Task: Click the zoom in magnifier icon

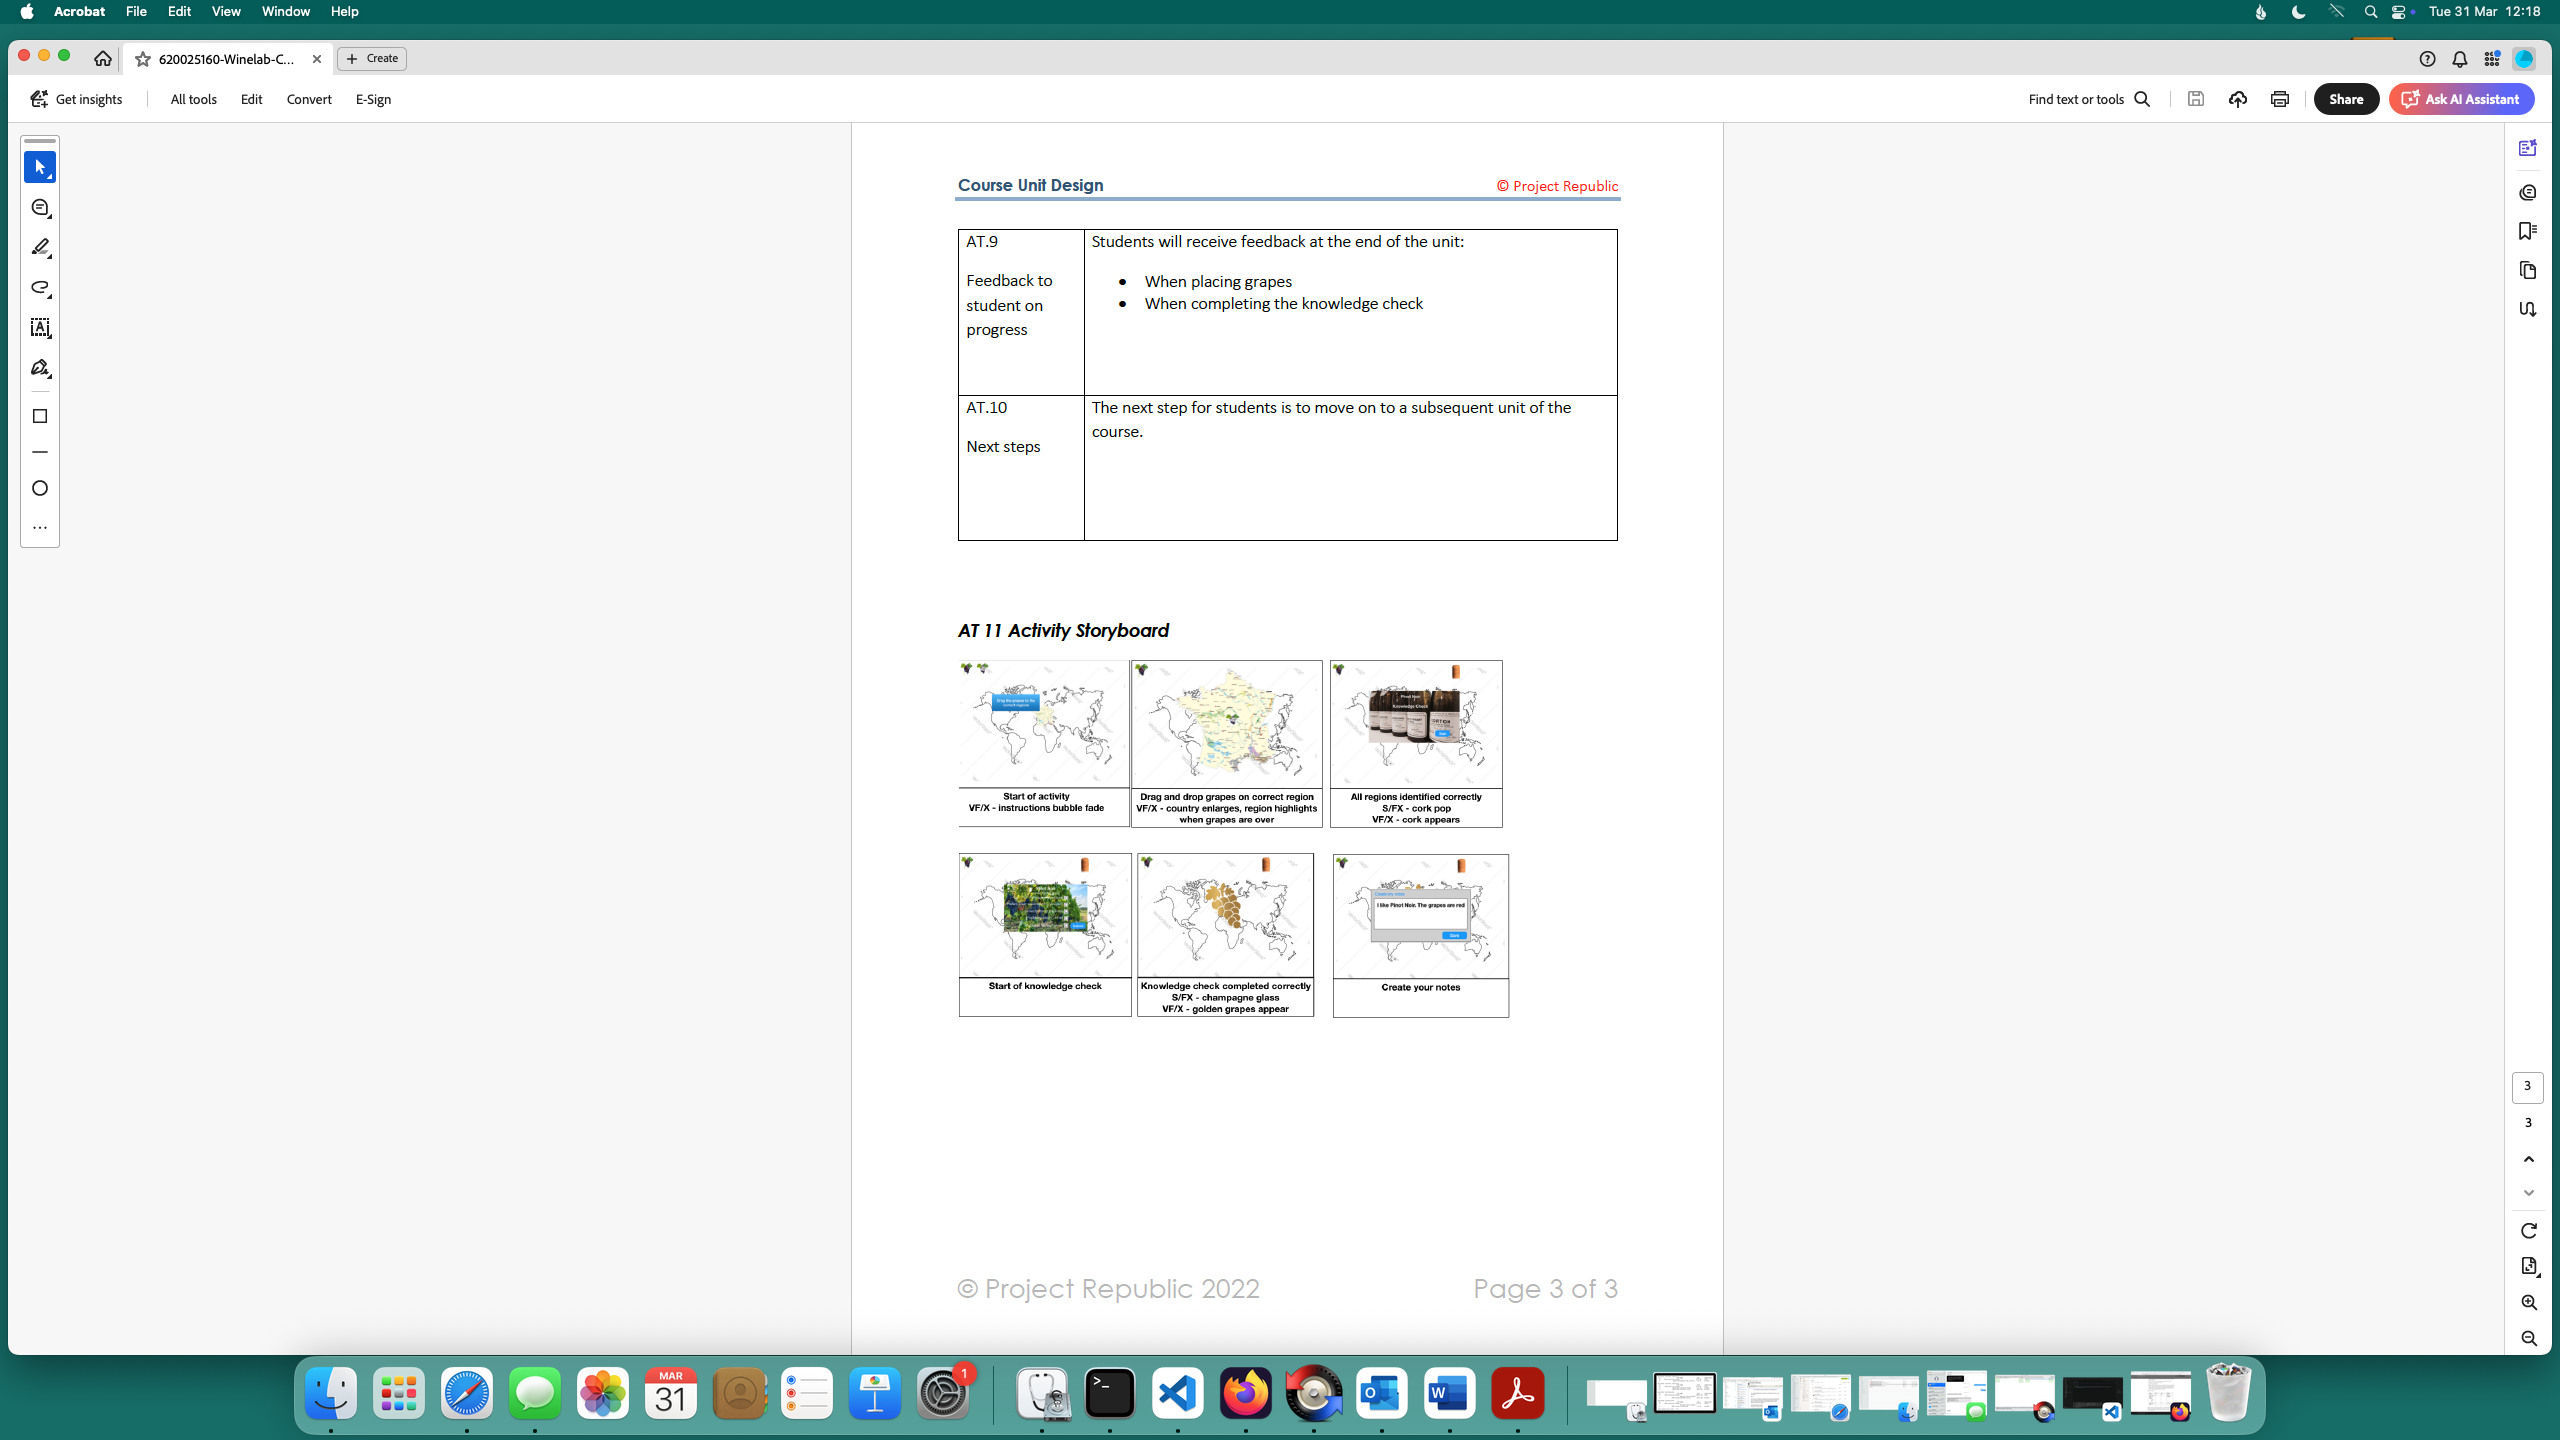Action: point(2528,1302)
